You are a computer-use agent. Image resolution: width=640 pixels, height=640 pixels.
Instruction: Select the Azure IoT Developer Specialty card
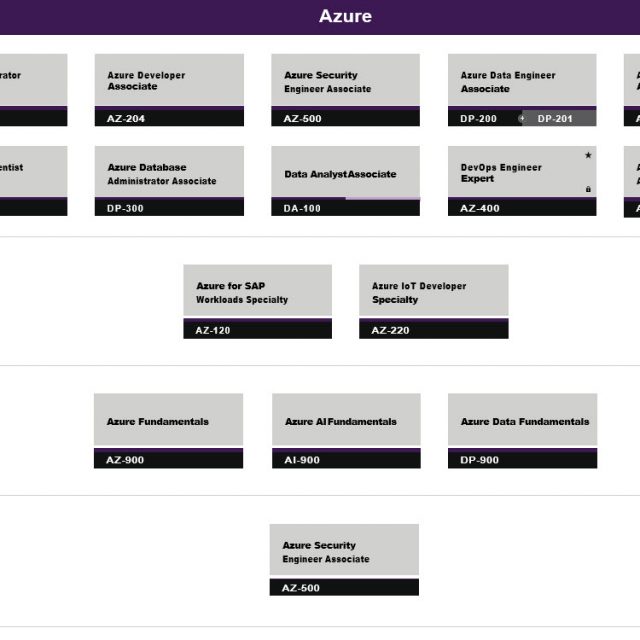(433, 292)
